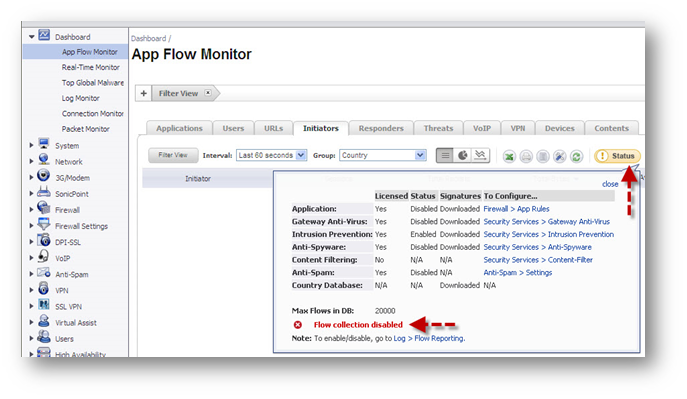Switch to the Devices tab
This screenshot has height=399, width=687.
[x=560, y=128]
